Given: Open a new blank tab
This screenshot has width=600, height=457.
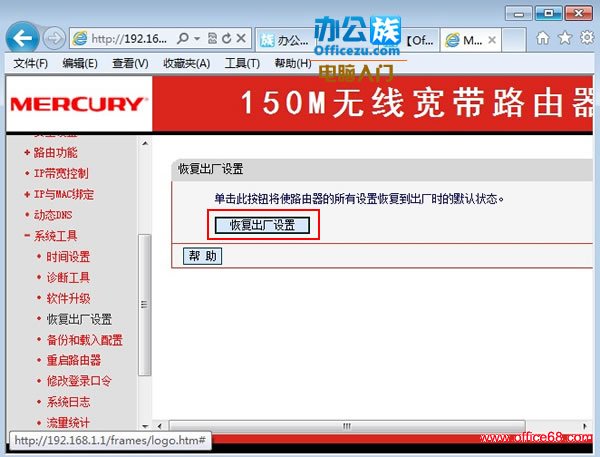Looking at the screenshot, I should tap(514, 39).
